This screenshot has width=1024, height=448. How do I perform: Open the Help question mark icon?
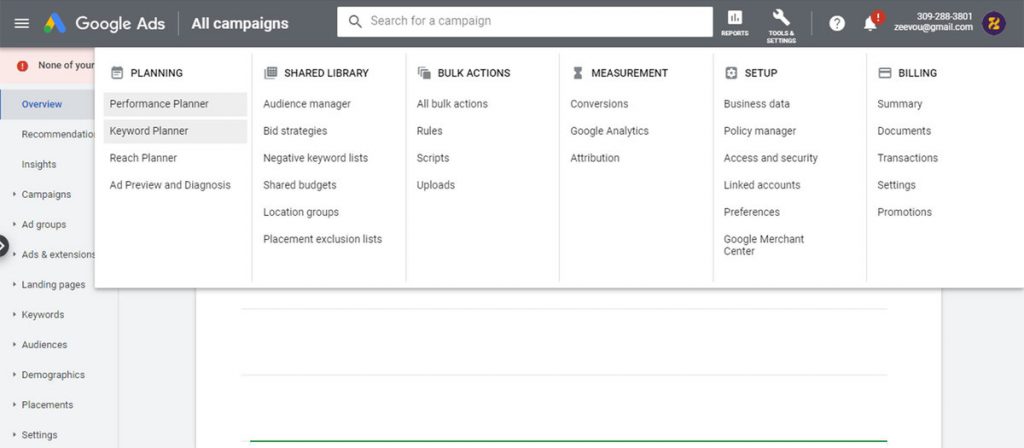click(837, 24)
